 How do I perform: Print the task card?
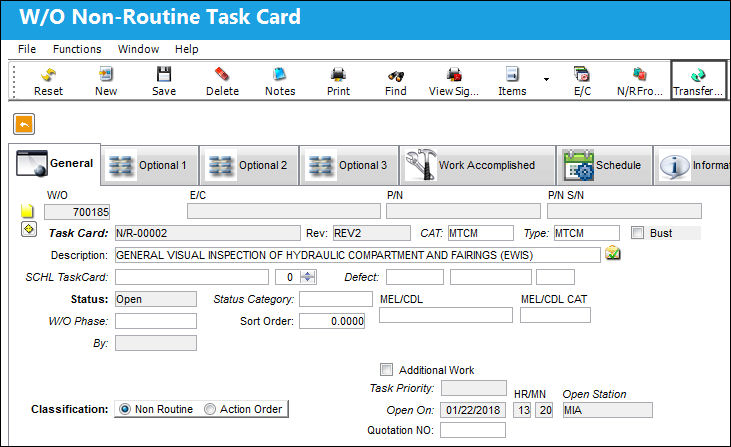tap(338, 81)
